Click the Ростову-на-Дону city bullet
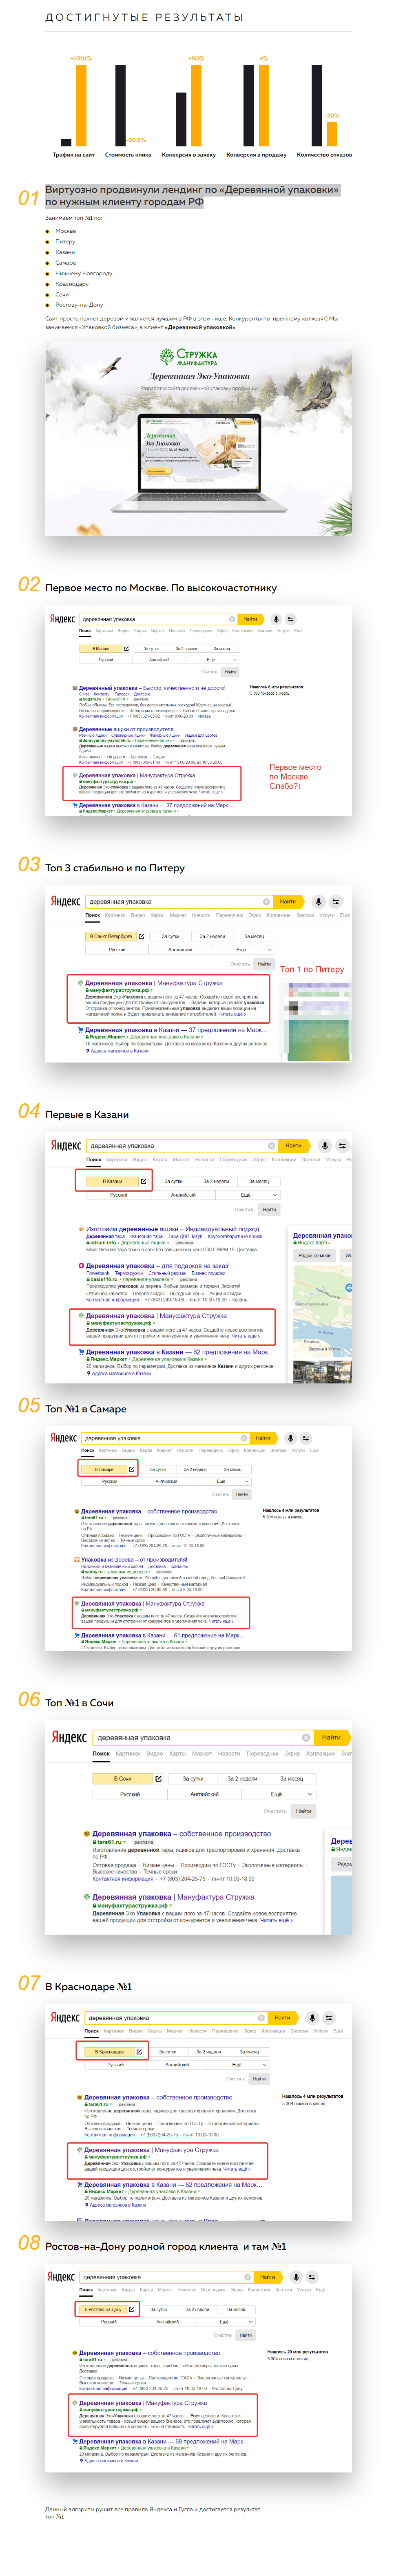Image resolution: width=403 pixels, height=2576 pixels. click(x=79, y=305)
